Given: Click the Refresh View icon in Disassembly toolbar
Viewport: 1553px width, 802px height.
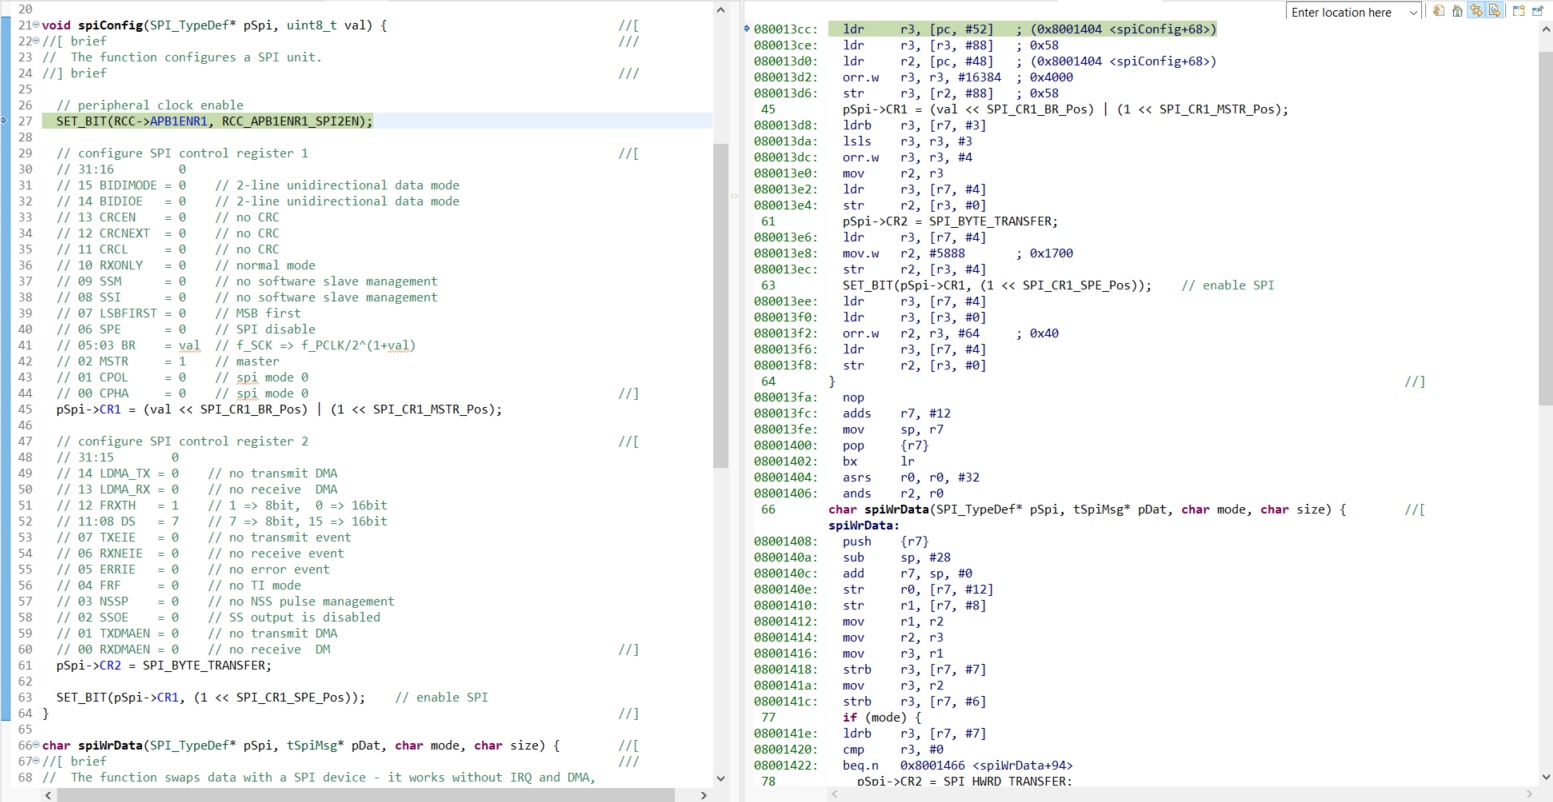Looking at the screenshot, I should 1438,11.
